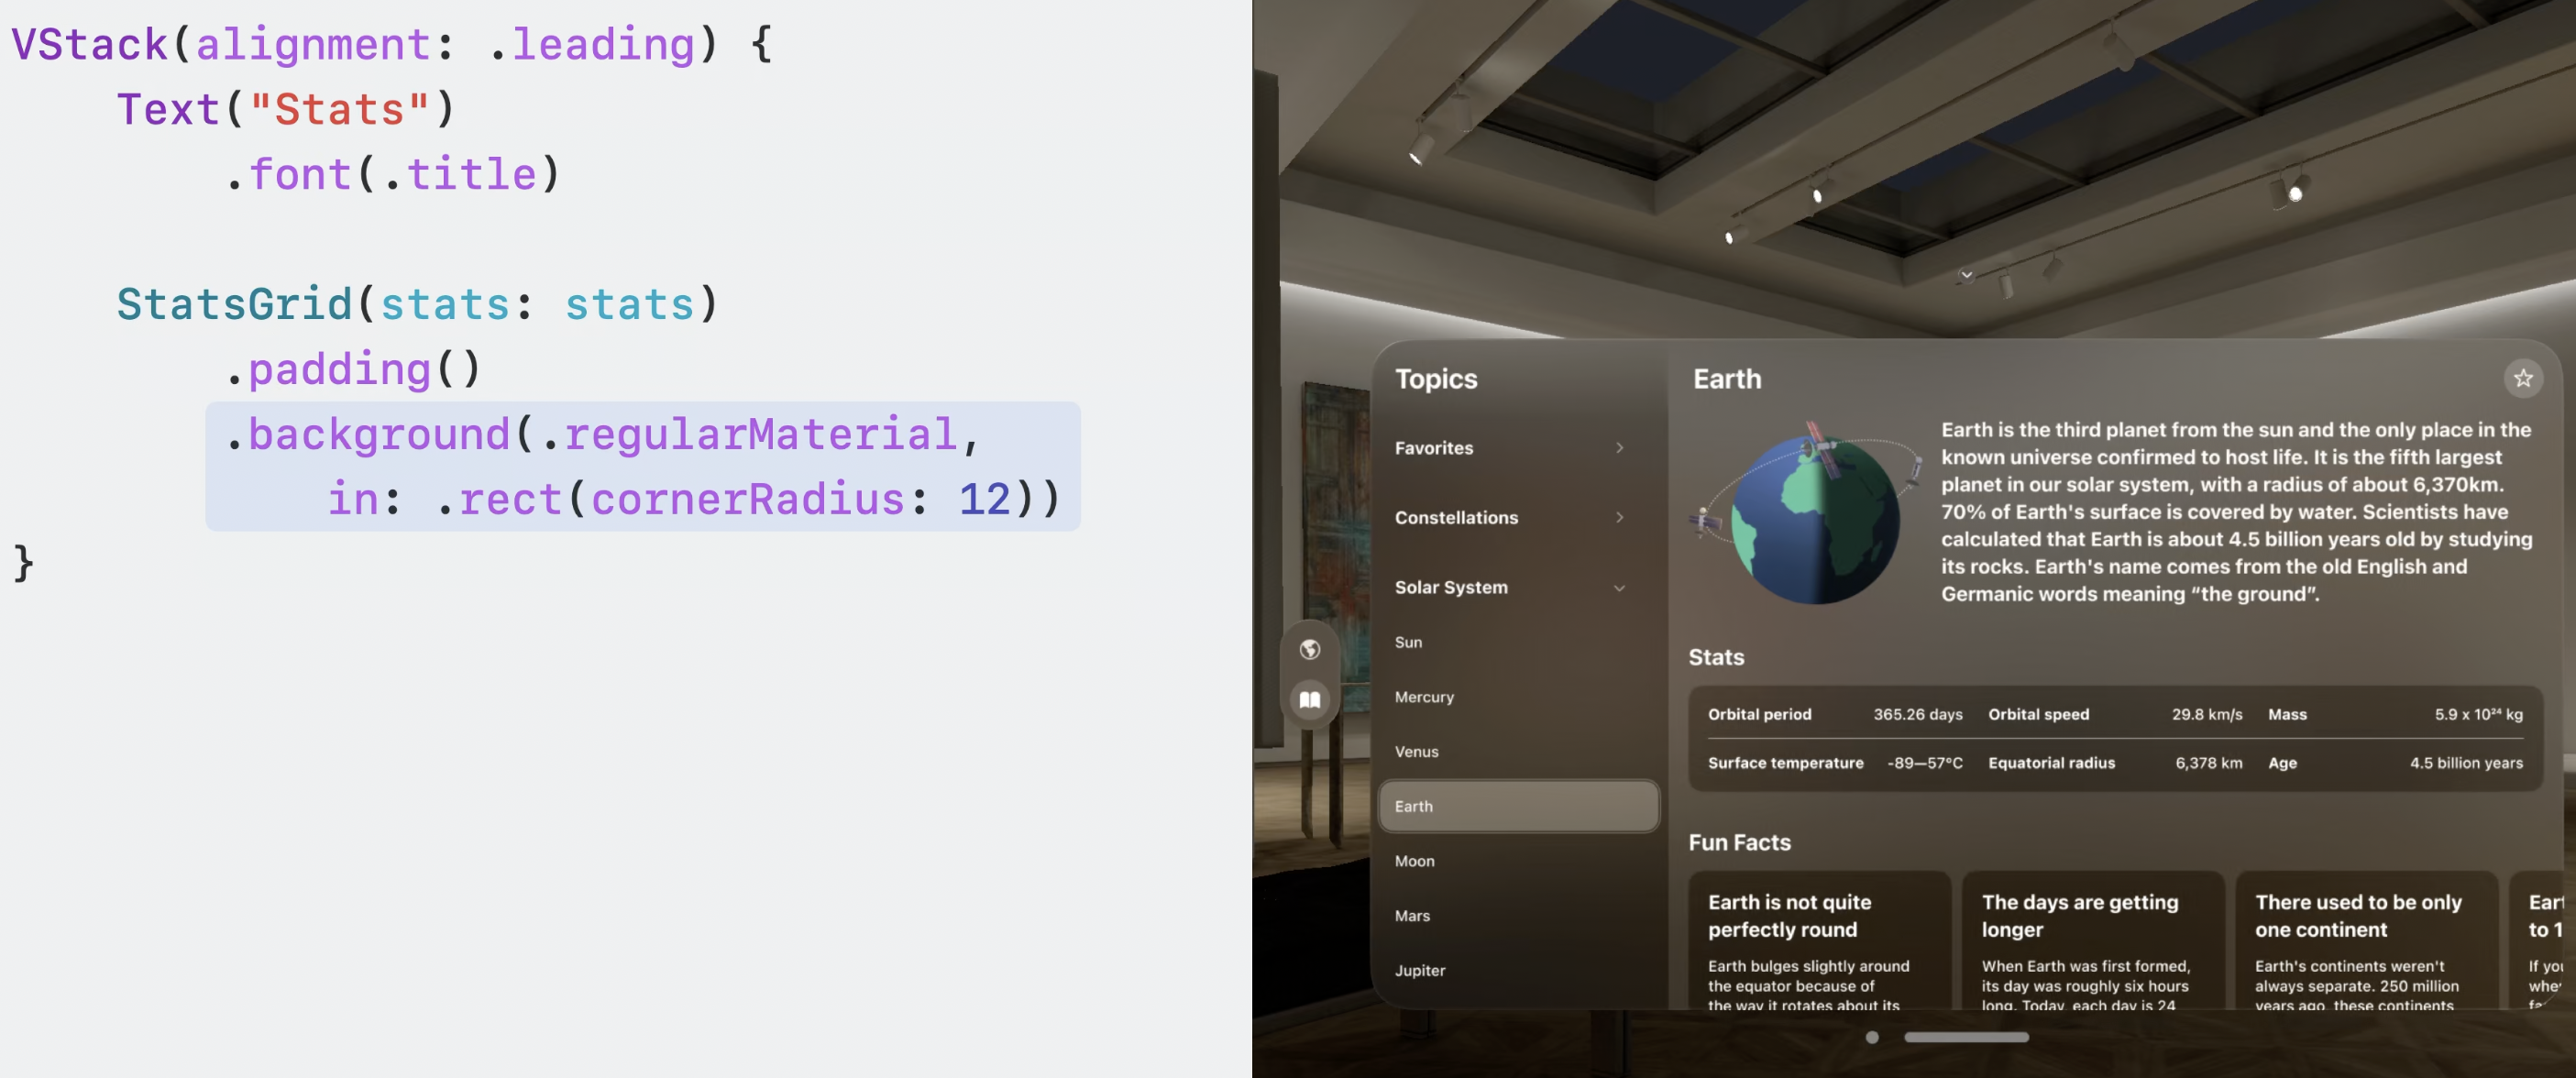Open the Jupiter topic
Image resolution: width=2576 pixels, height=1078 pixels.
click(x=1419, y=970)
